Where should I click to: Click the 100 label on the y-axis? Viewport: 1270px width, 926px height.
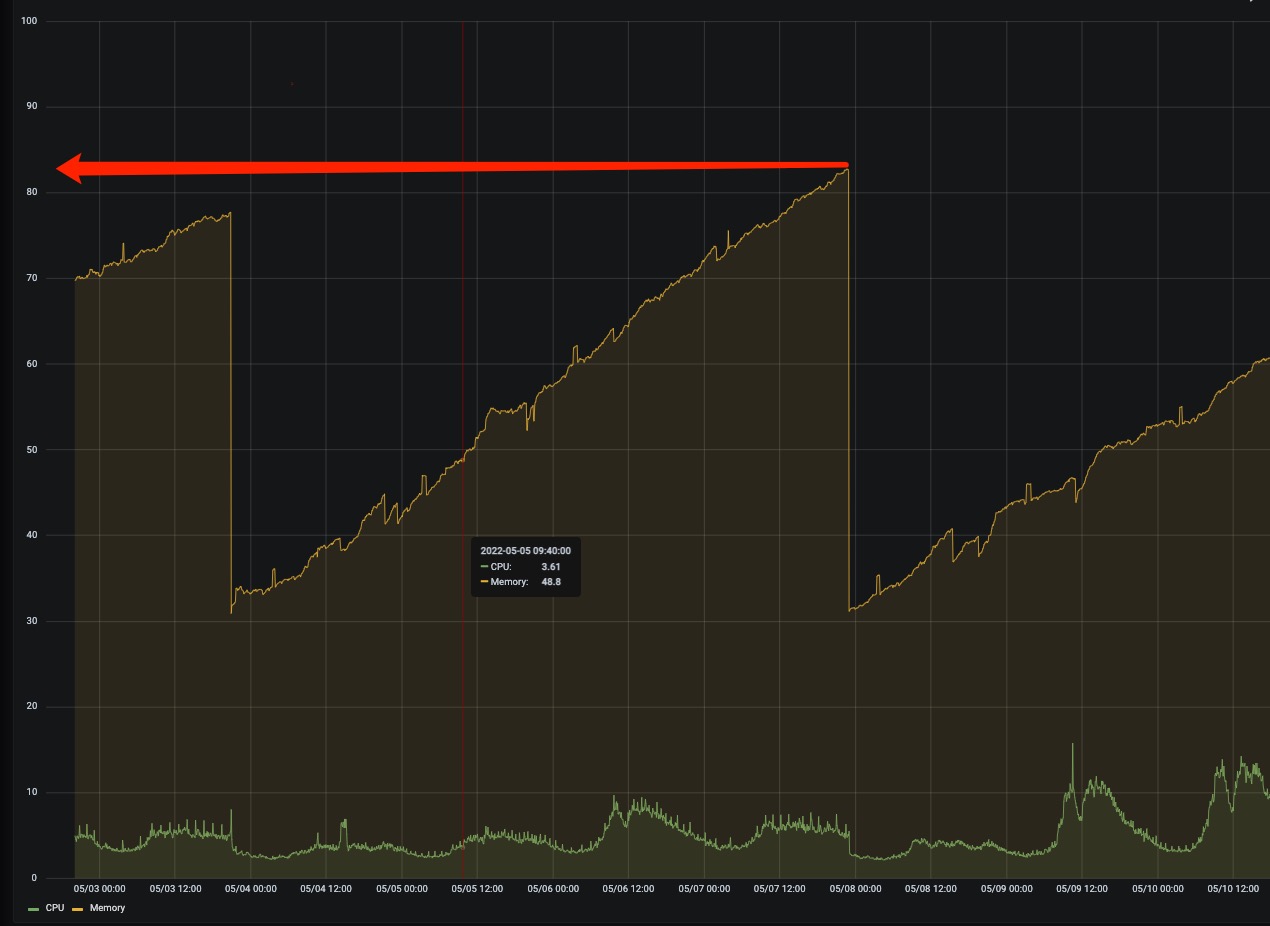[x=28, y=21]
